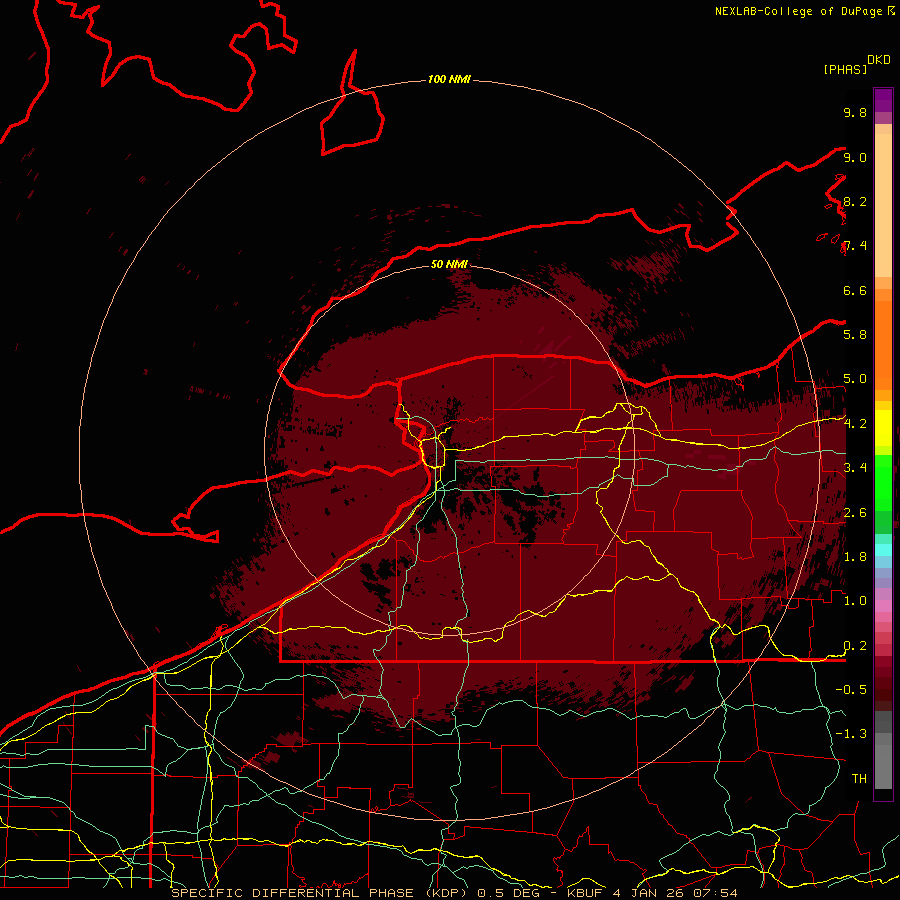Viewport: 900px width, 900px height.
Task: Click the 2.6 value on the color scale
Action: [855, 512]
